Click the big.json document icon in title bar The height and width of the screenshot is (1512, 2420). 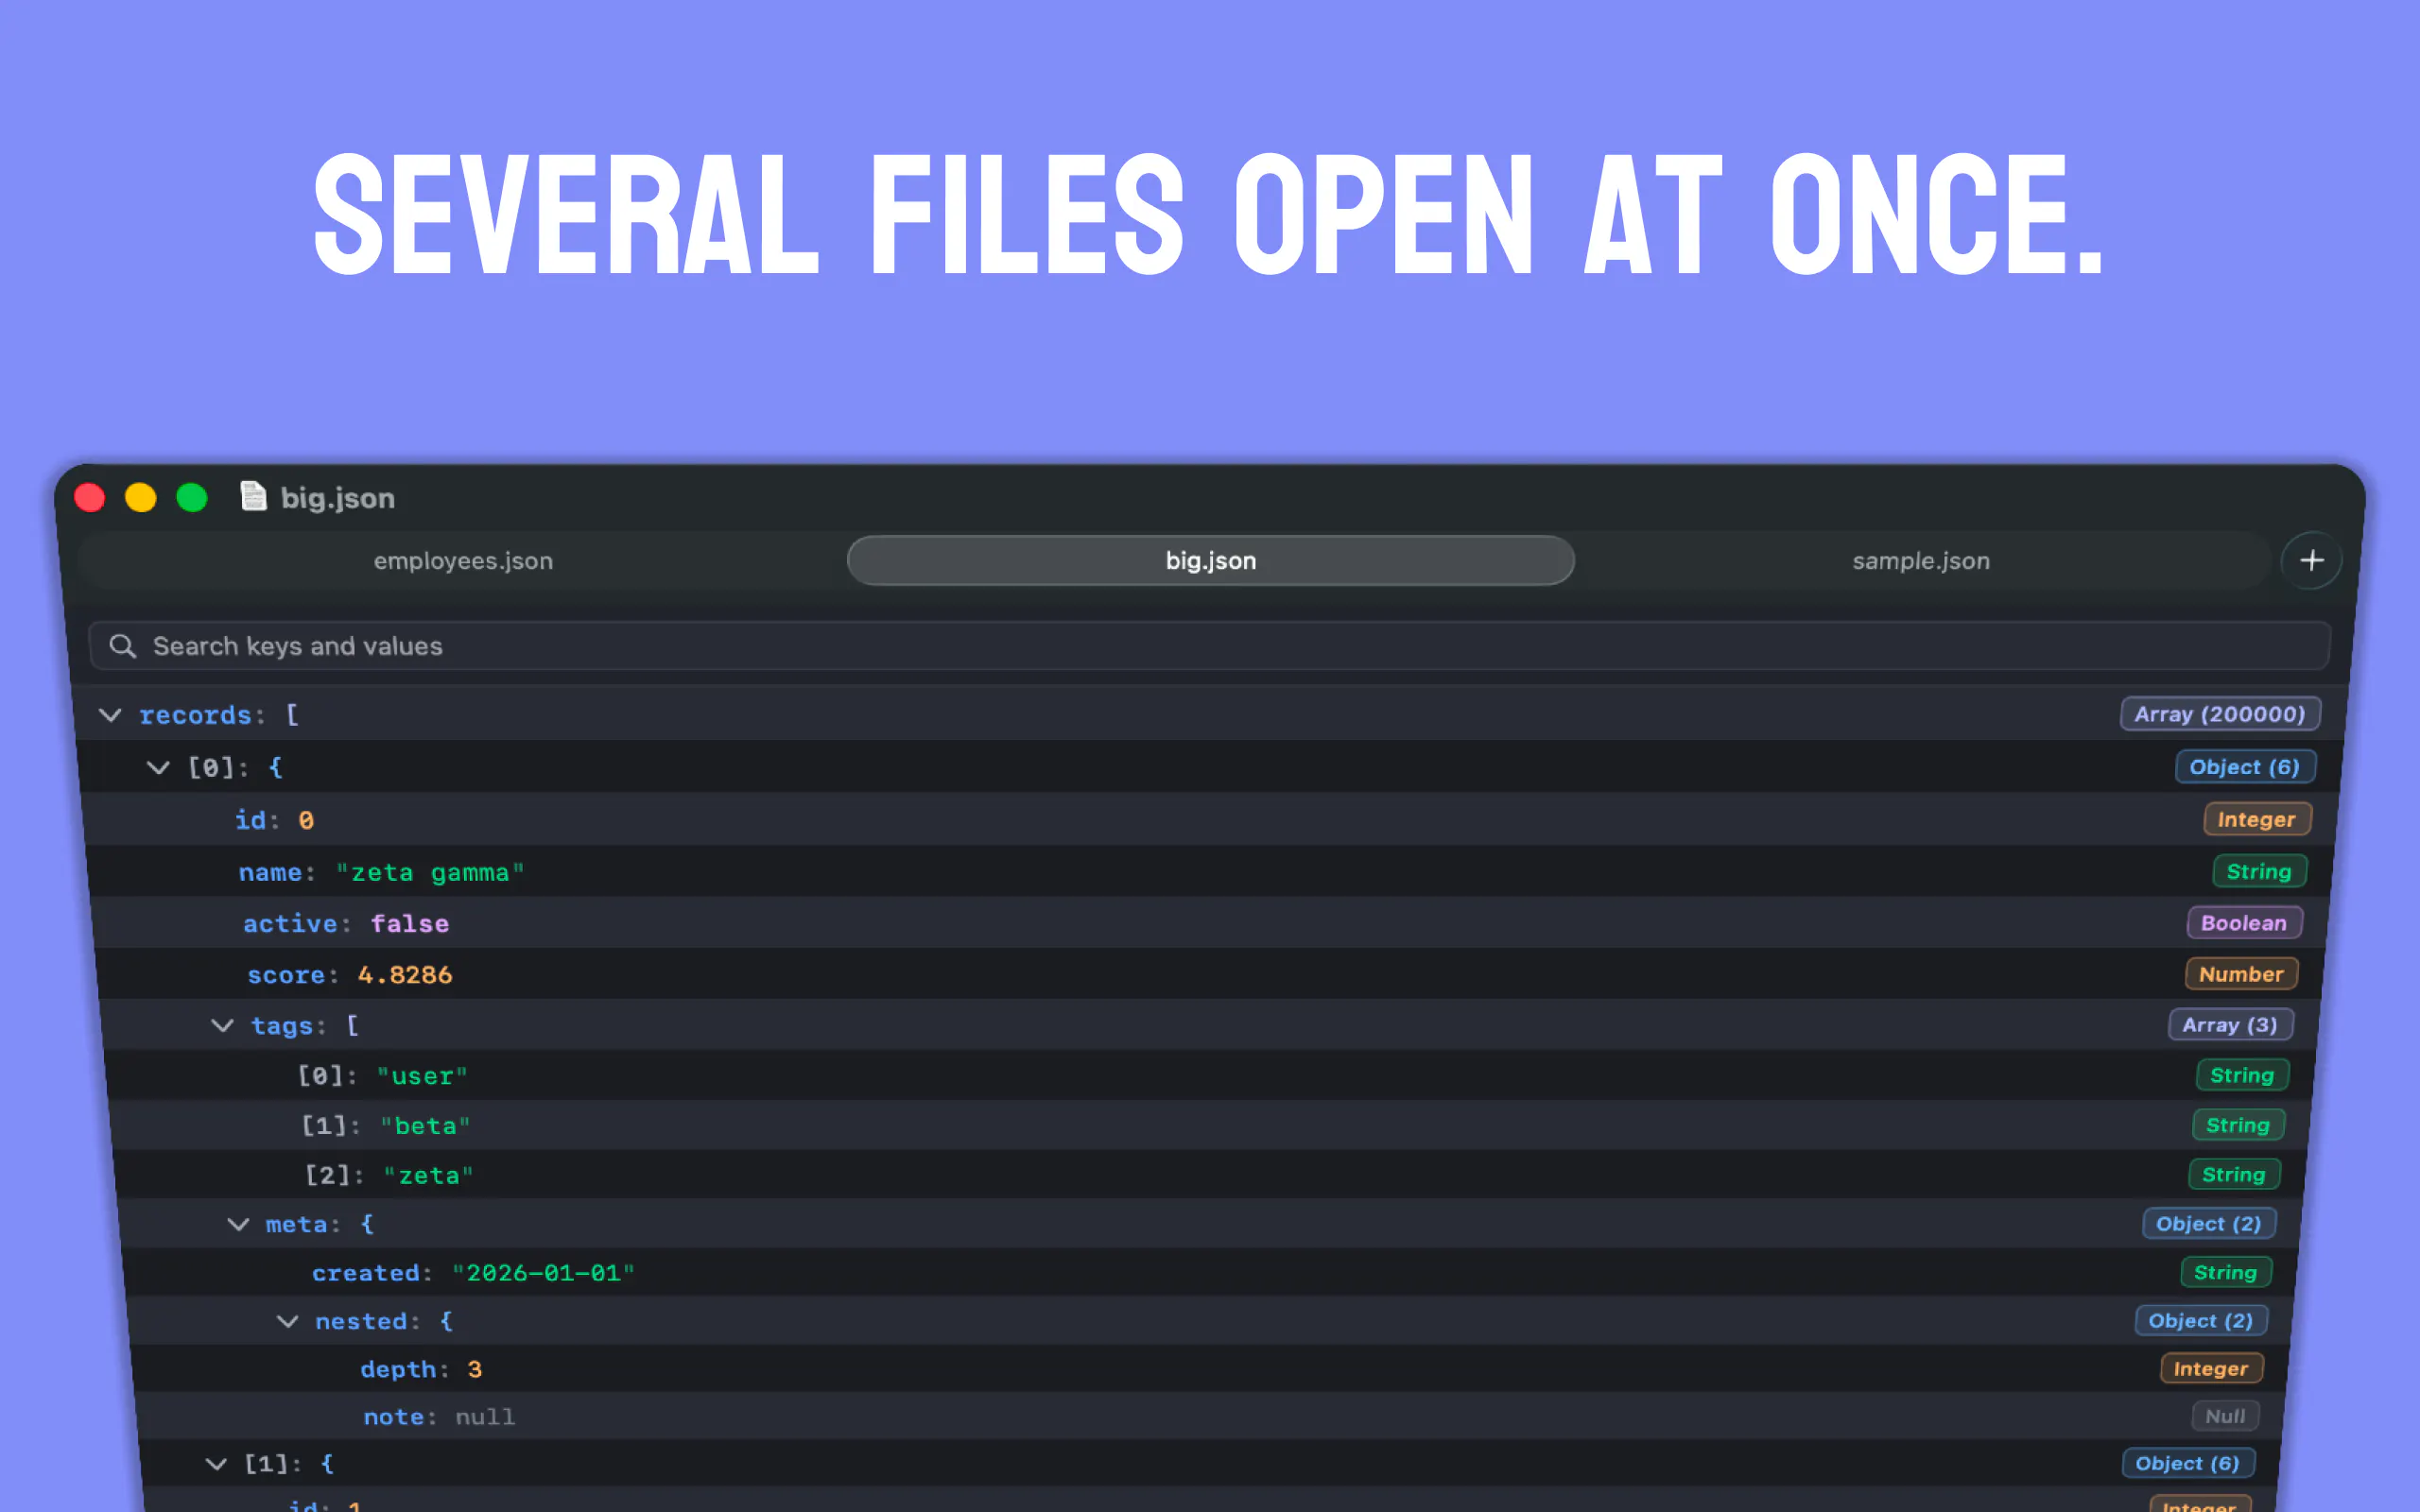253,496
